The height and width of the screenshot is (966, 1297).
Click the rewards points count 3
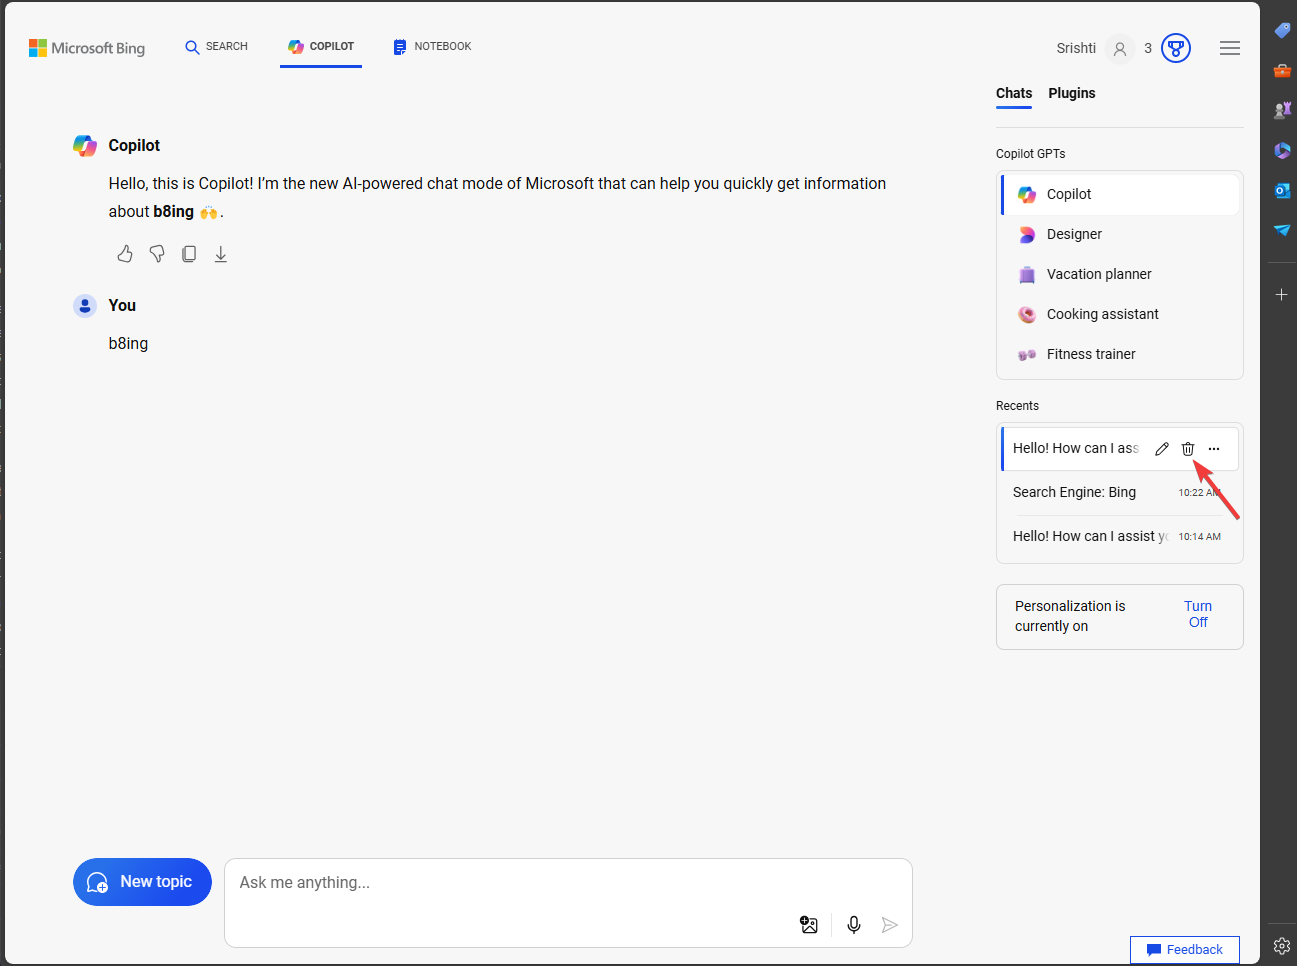1148,48
